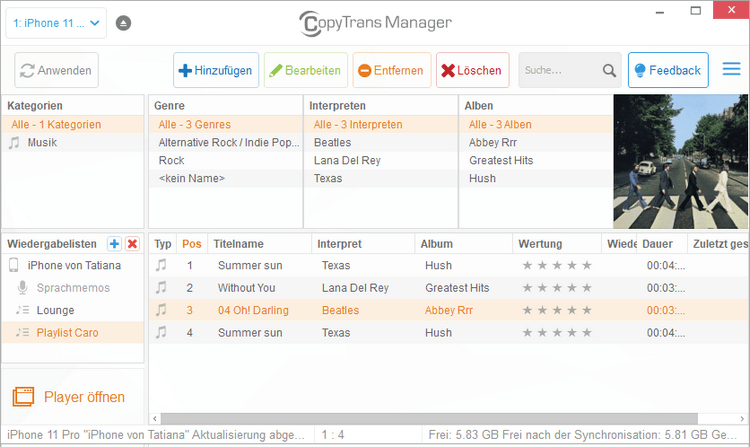Sort by the Interpret column header
The image size is (750, 447).
(364, 244)
